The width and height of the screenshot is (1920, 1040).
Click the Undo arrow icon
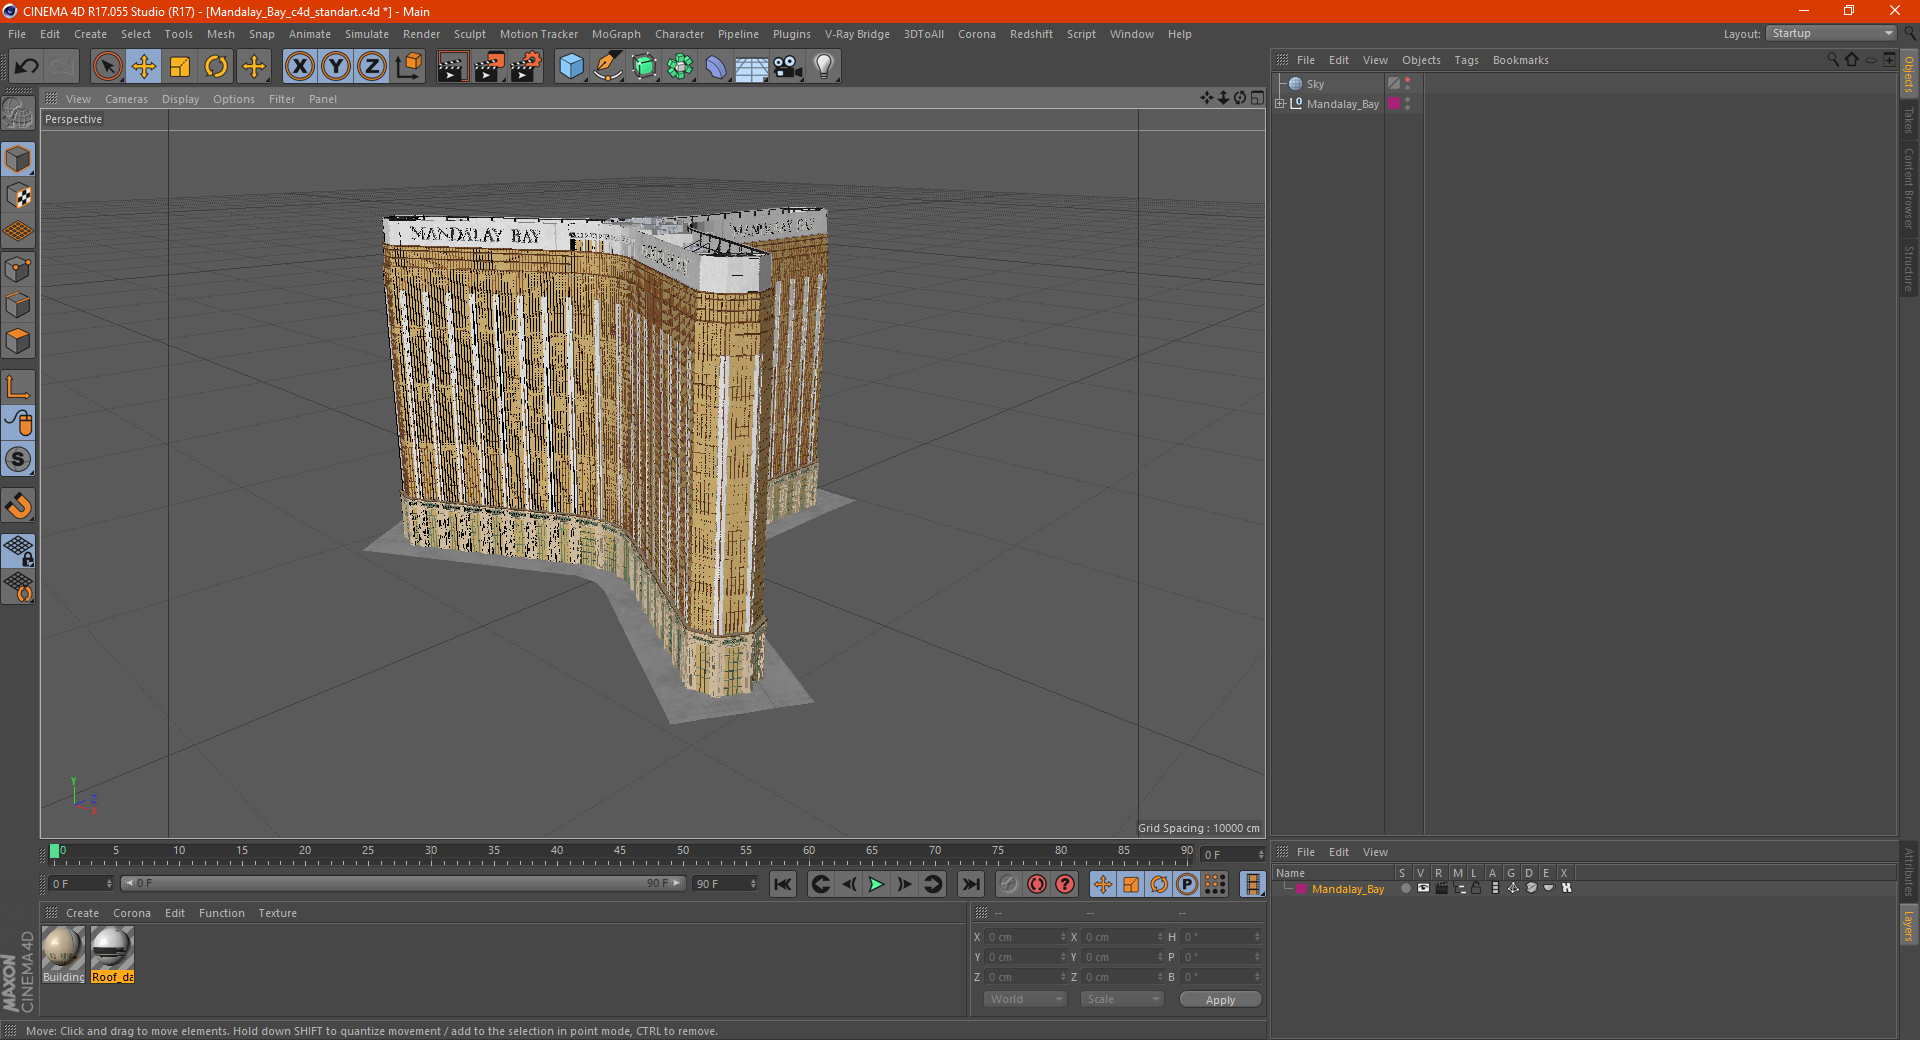click(27, 67)
